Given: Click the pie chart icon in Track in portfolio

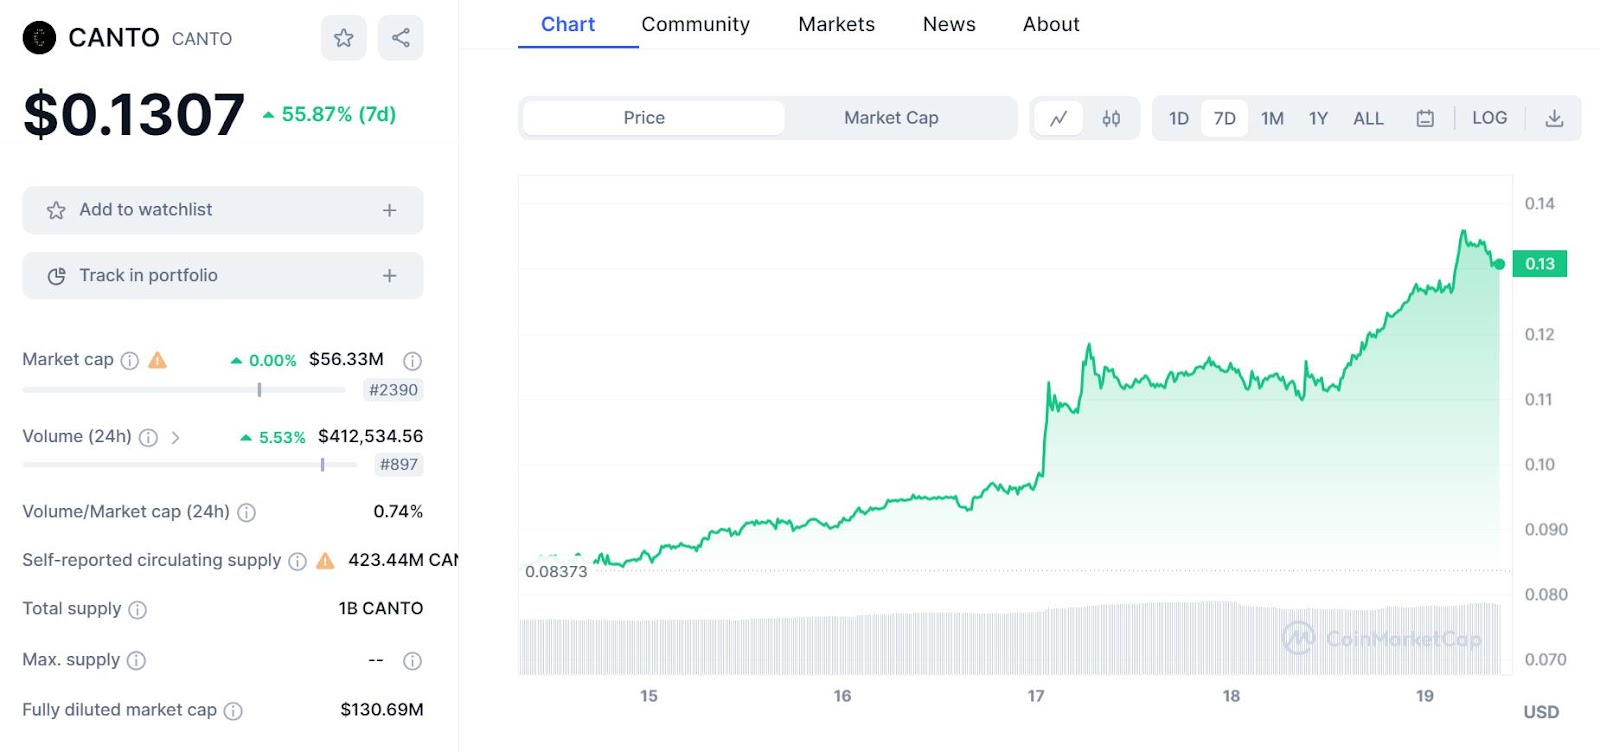Looking at the screenshot, I should [x=56, y=276].
